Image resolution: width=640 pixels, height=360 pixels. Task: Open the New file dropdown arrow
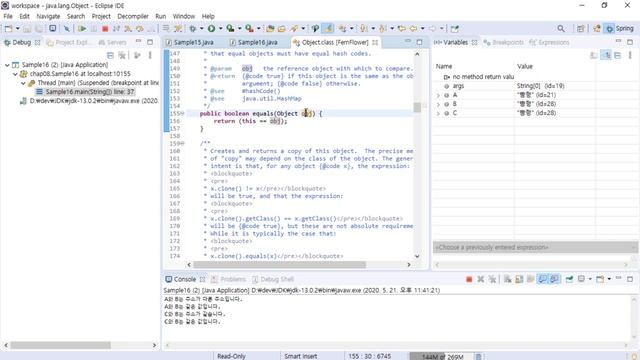click(x=18, y=29)
